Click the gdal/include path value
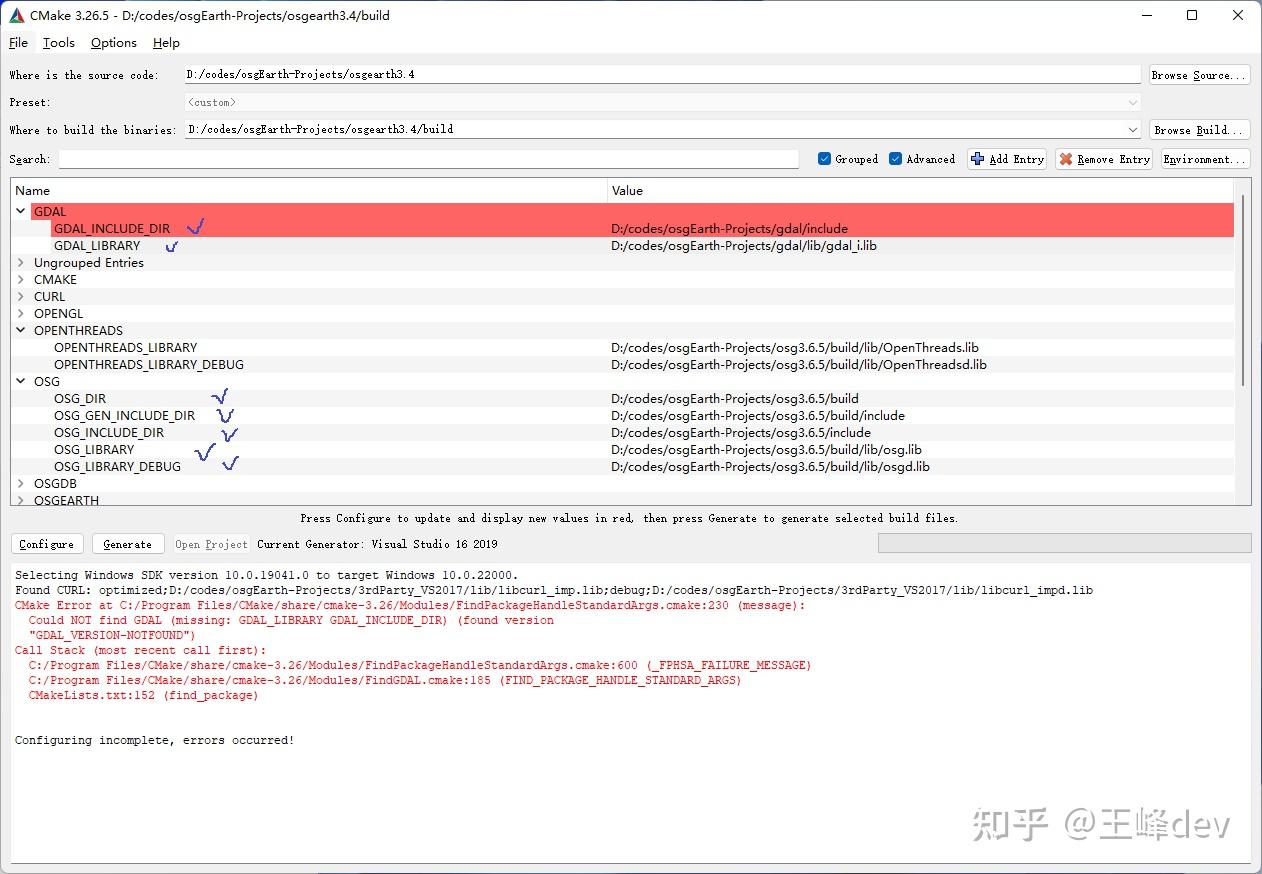This screenshot has height=874, width=1262. [x=730, y=228]
